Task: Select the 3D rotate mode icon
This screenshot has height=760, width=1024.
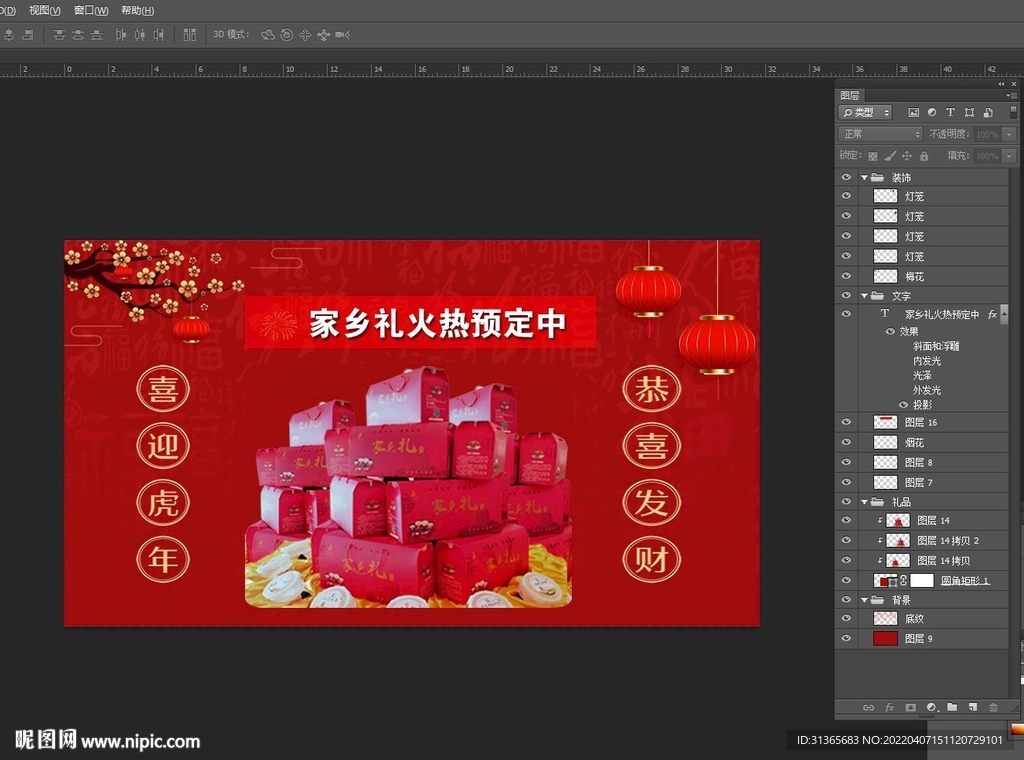Action: pos(268,35)
